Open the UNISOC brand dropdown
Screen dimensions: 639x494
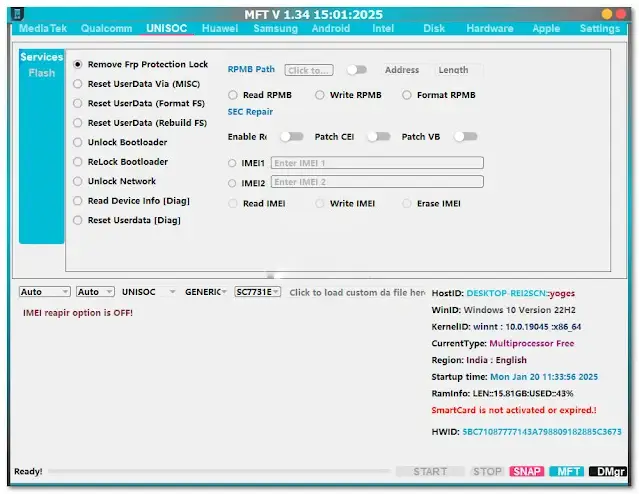(x=148, y=292)
